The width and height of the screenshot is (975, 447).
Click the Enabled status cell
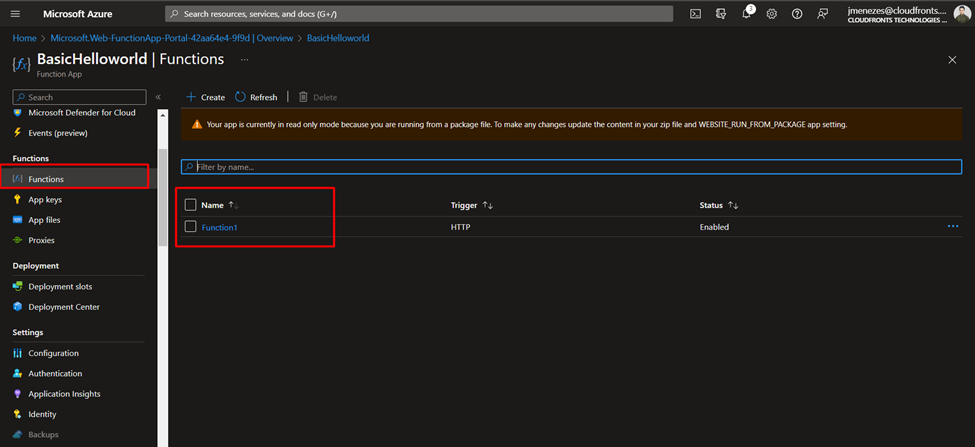[714, 227]
